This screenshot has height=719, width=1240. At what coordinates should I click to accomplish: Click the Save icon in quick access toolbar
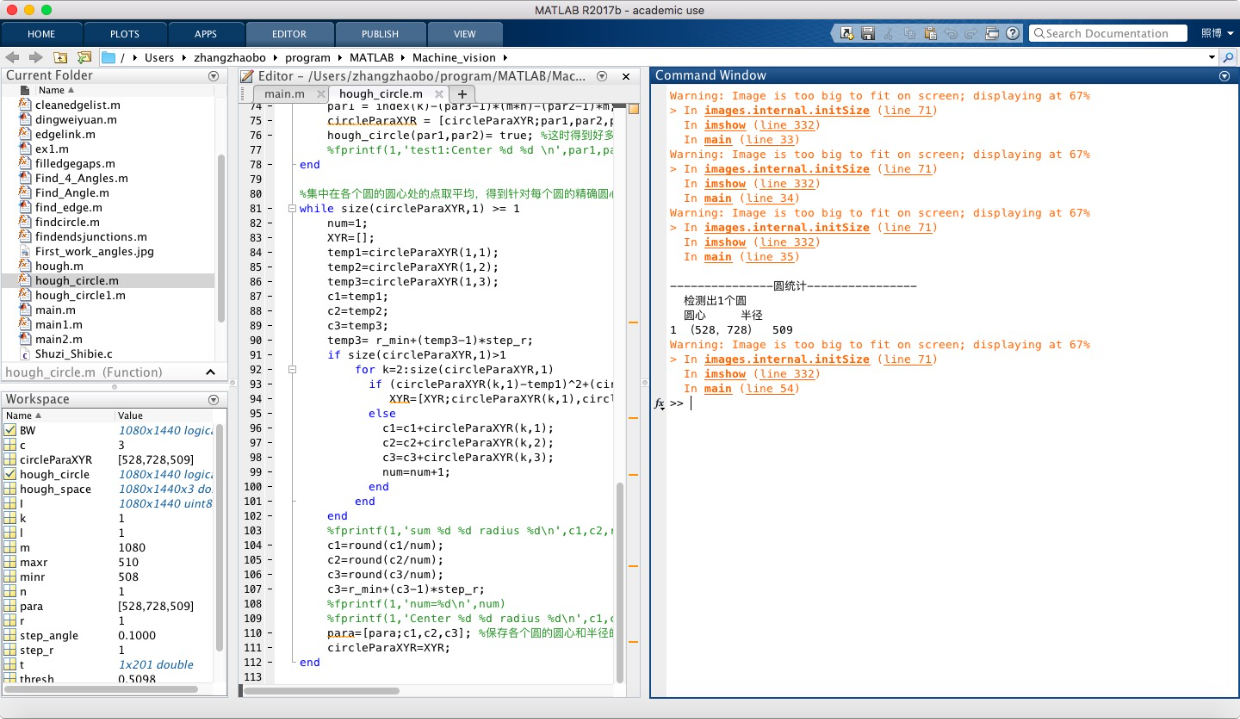pyautogui.click(x=867, y=33)
